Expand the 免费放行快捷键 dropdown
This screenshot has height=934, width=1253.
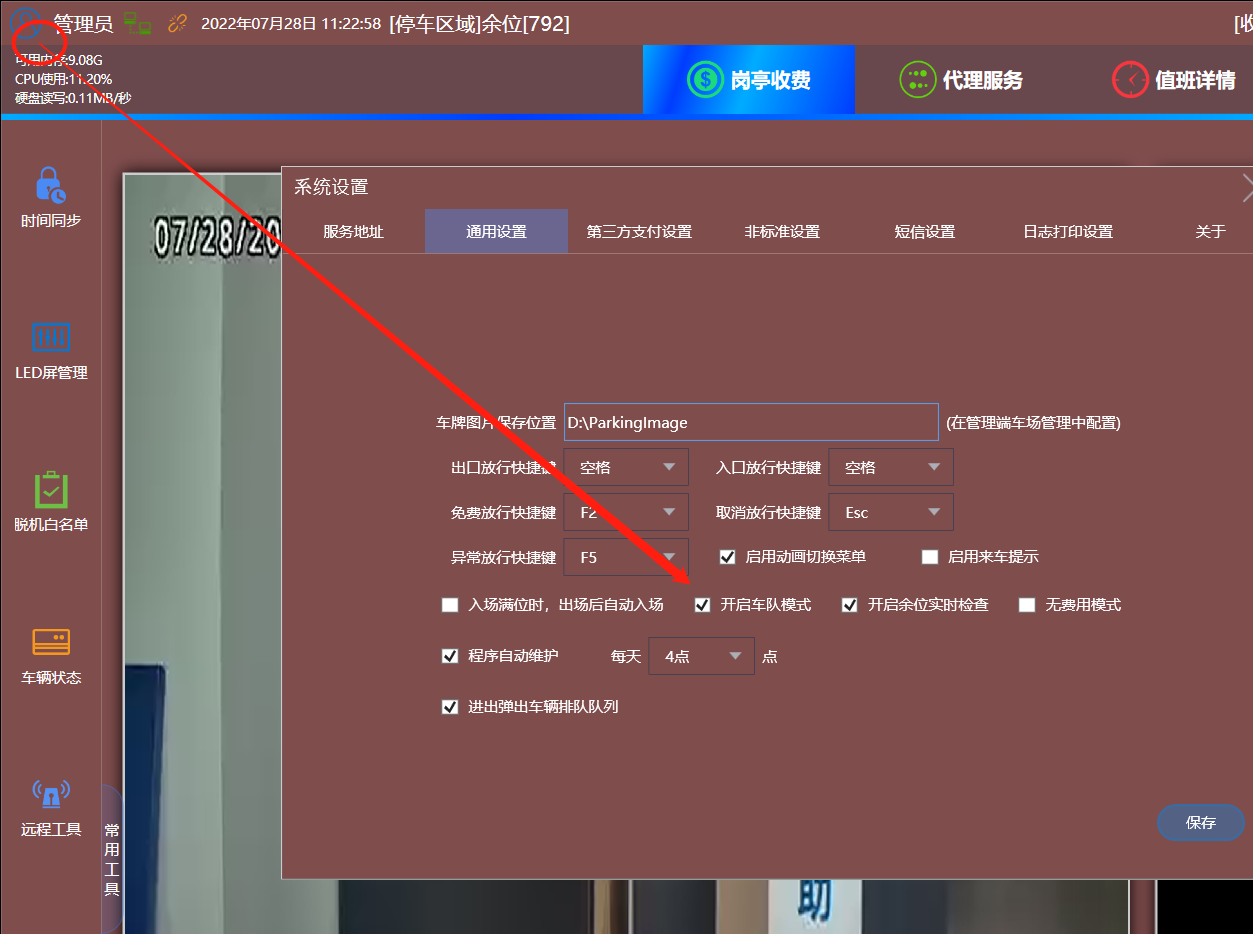point(626,512)
